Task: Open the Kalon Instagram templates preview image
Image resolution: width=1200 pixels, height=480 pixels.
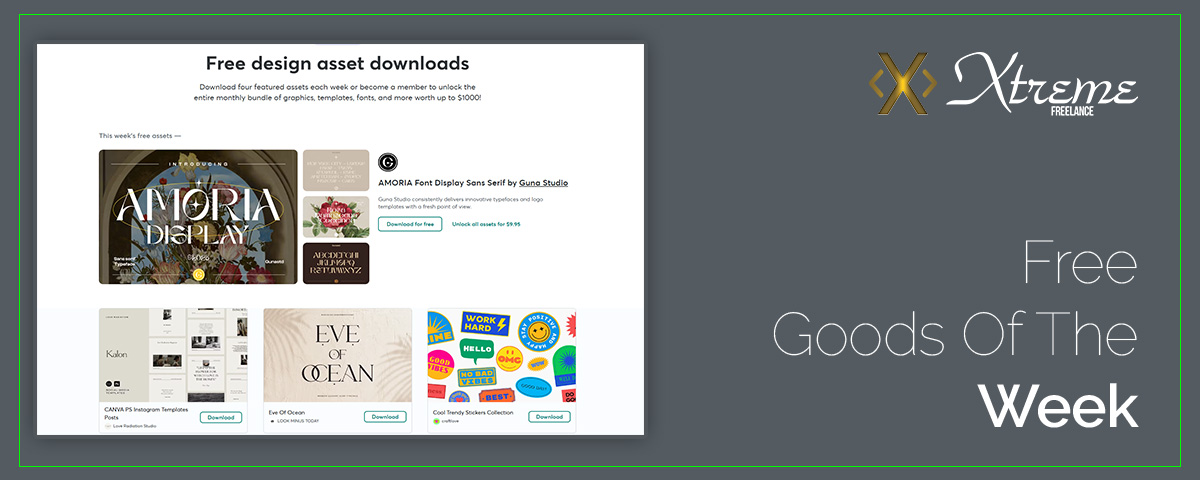Action: click(173, 355)
